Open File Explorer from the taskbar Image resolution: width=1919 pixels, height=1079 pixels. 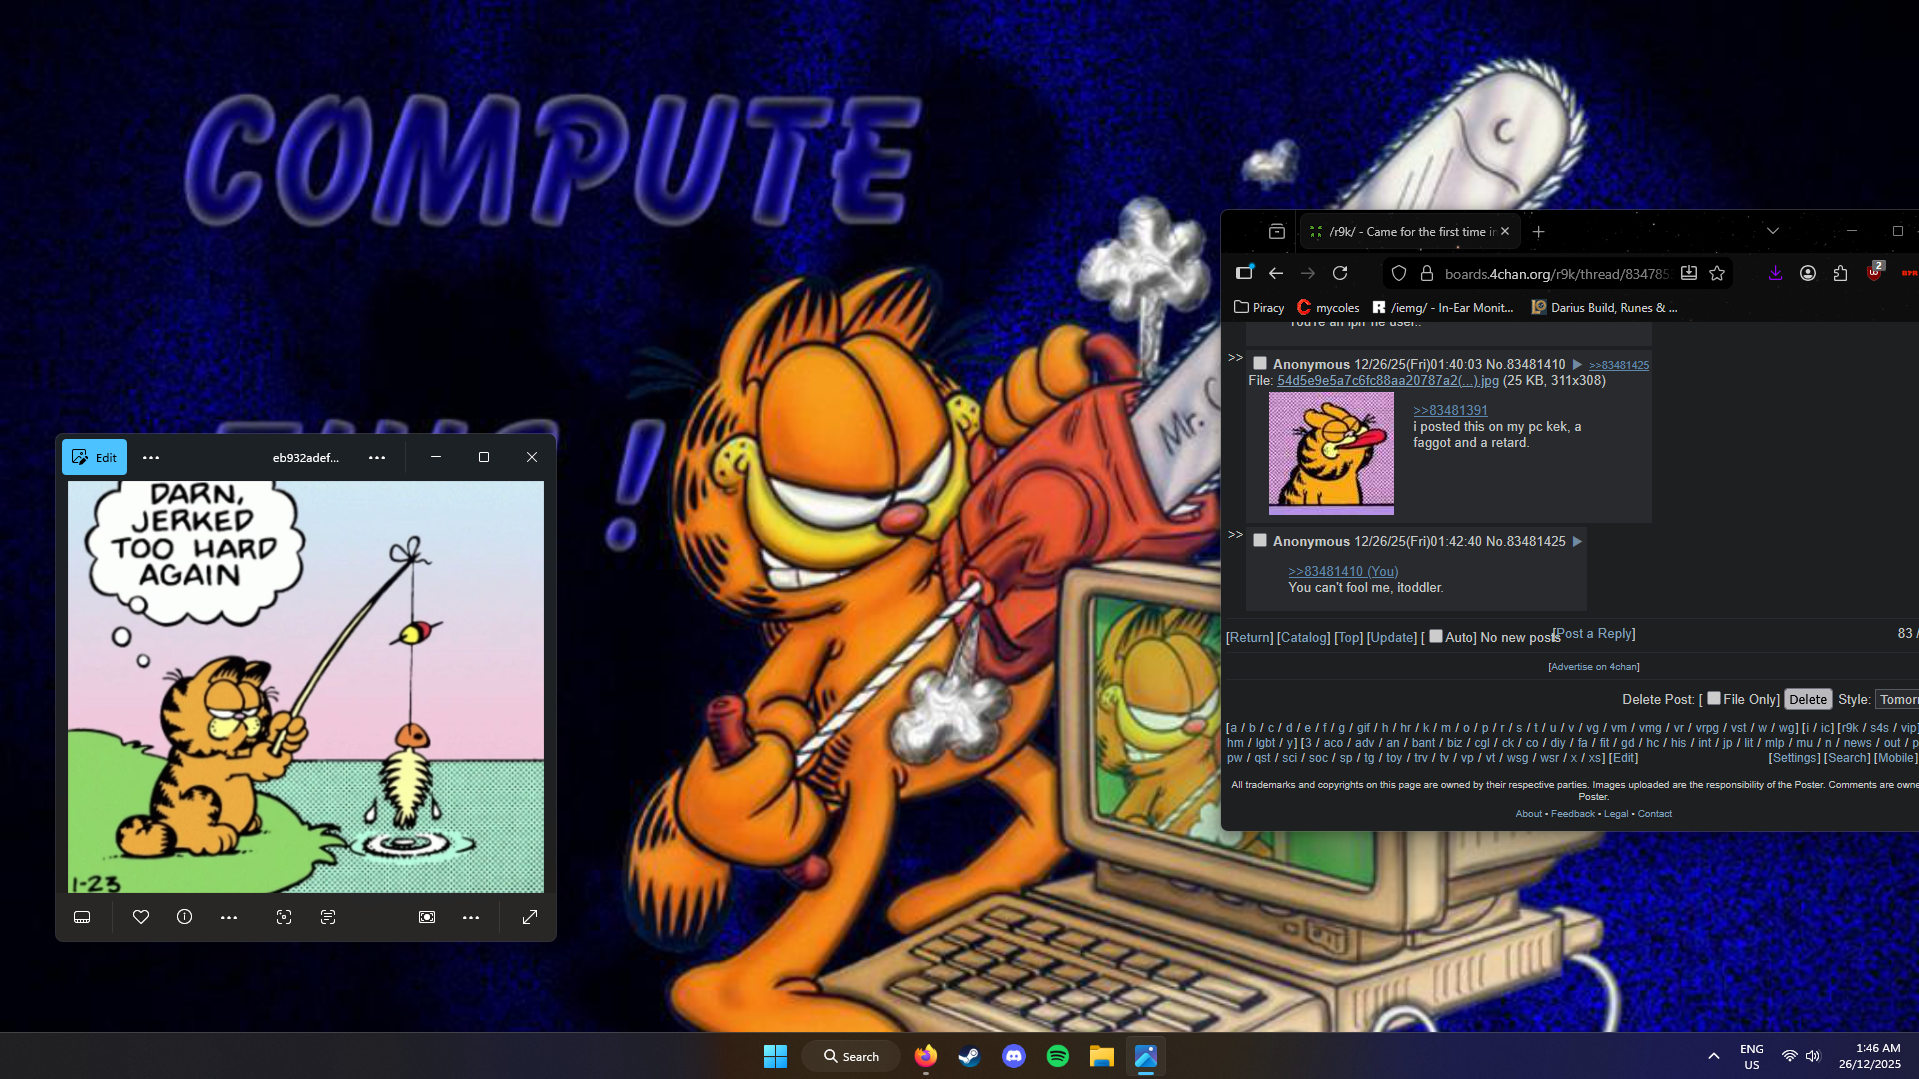click(x=1101, y=1056)
